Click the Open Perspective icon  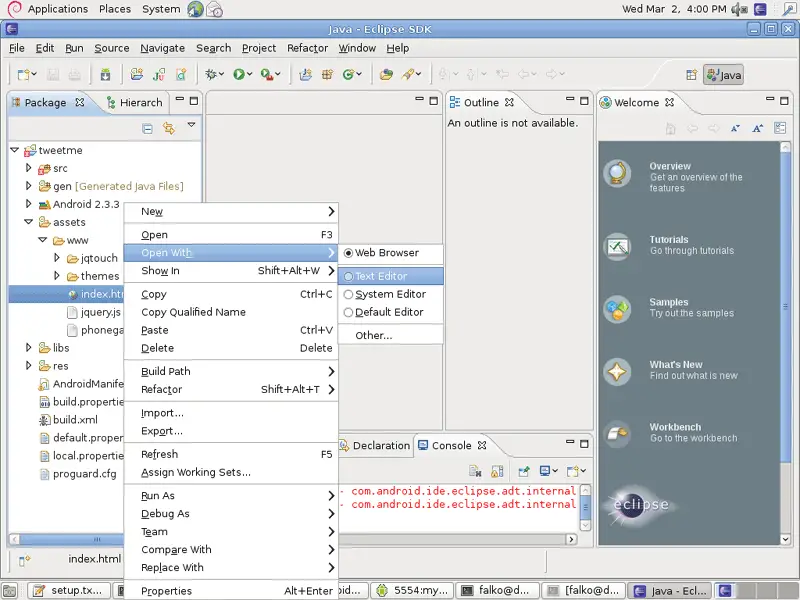pos(691,75)
